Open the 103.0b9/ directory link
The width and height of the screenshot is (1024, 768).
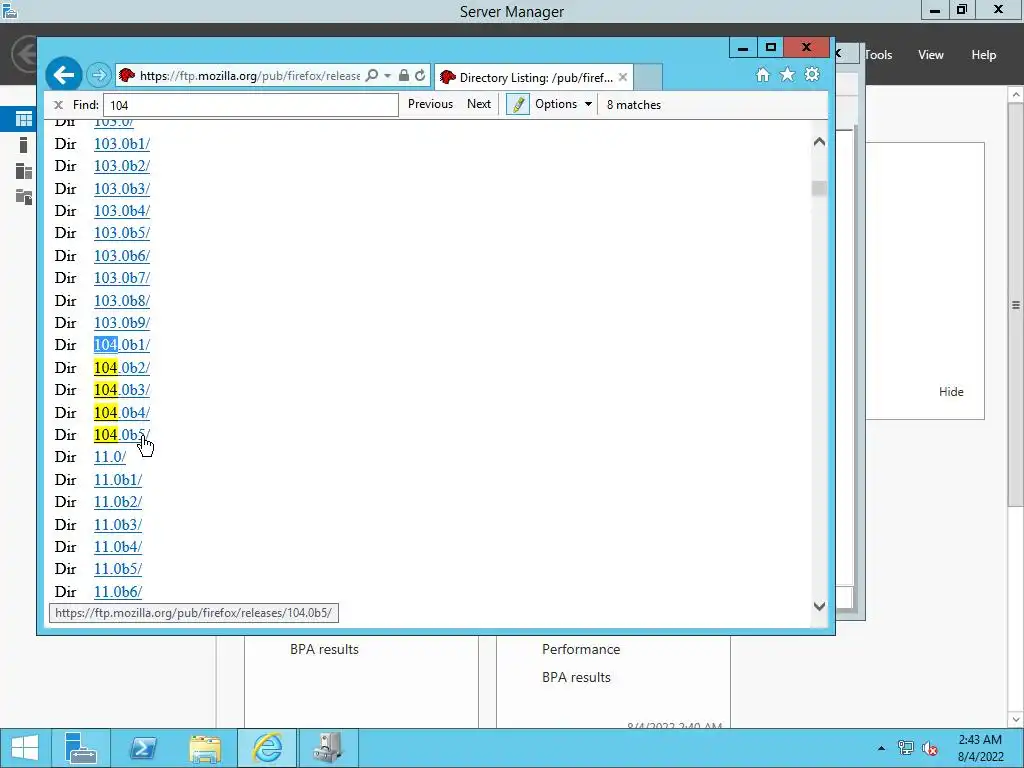coord(121,323)
